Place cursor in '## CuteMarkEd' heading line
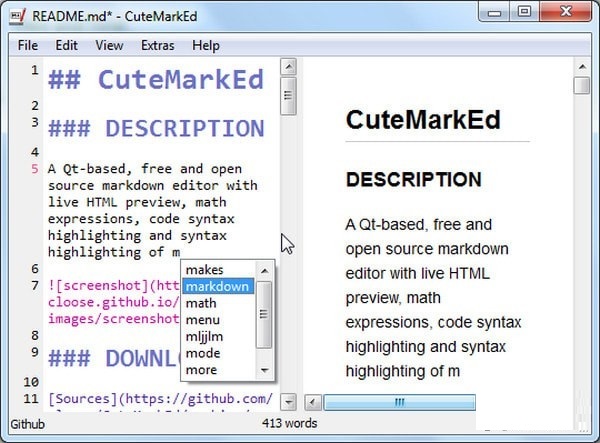This screenshot has width=600, height=443. pos(156,80)
